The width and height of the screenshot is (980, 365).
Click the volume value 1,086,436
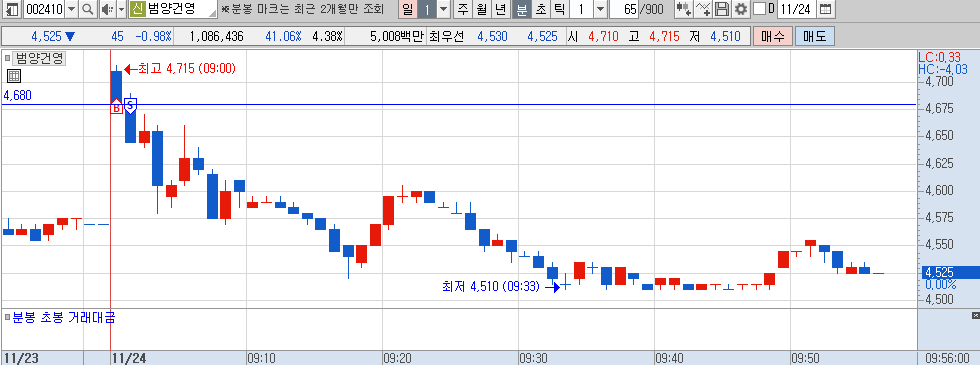pyautogui.click(x=216, y=36)
